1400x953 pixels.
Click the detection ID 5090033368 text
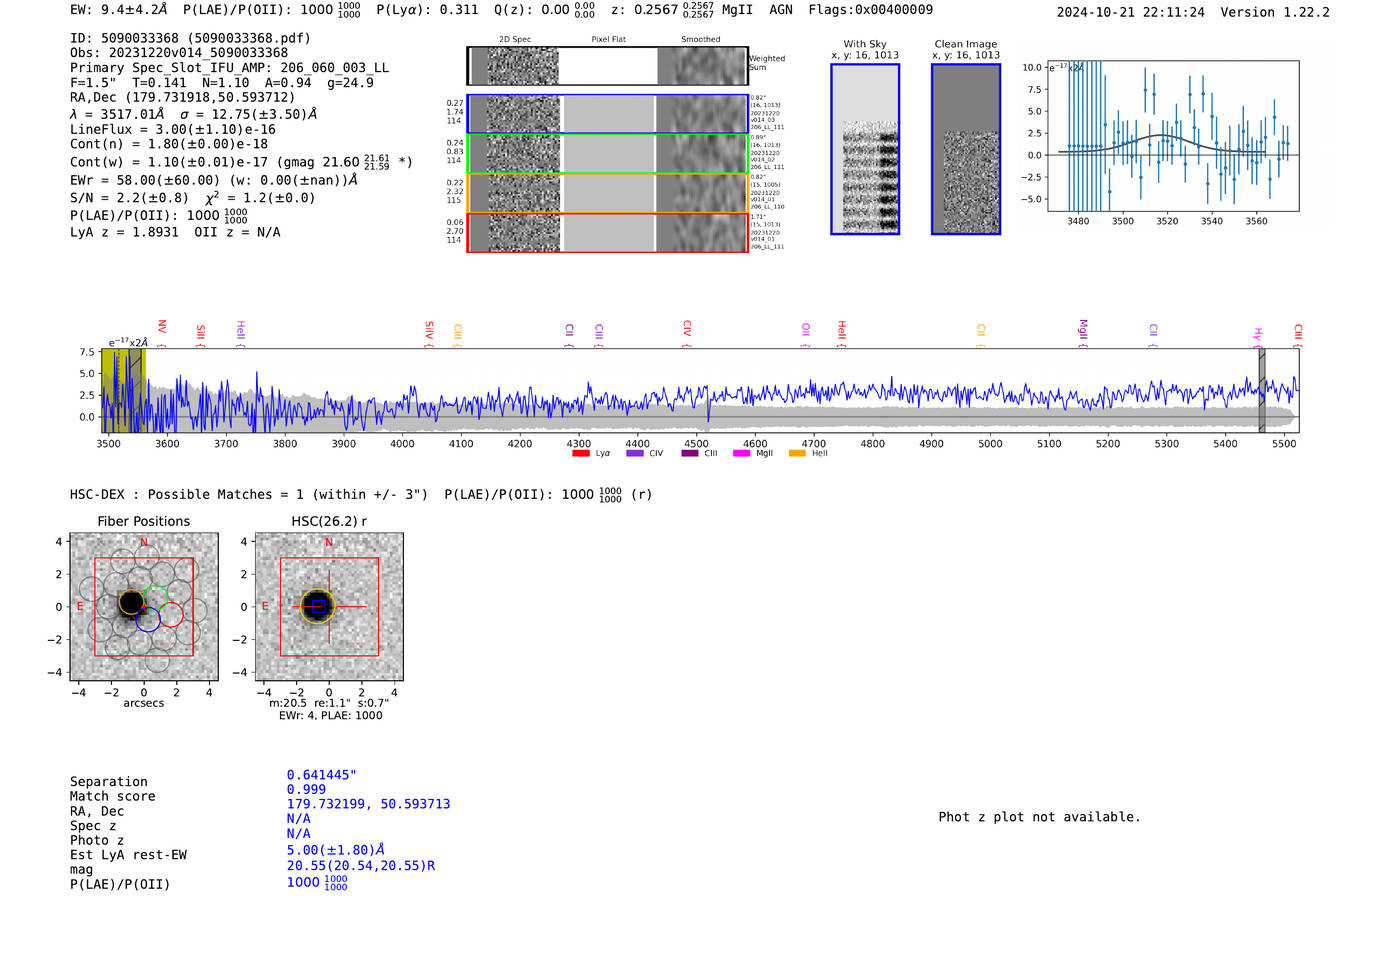pos(190,38)
